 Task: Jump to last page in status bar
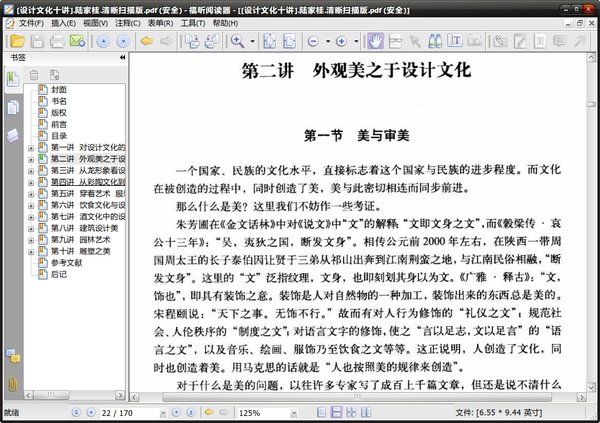coord(191,412)
